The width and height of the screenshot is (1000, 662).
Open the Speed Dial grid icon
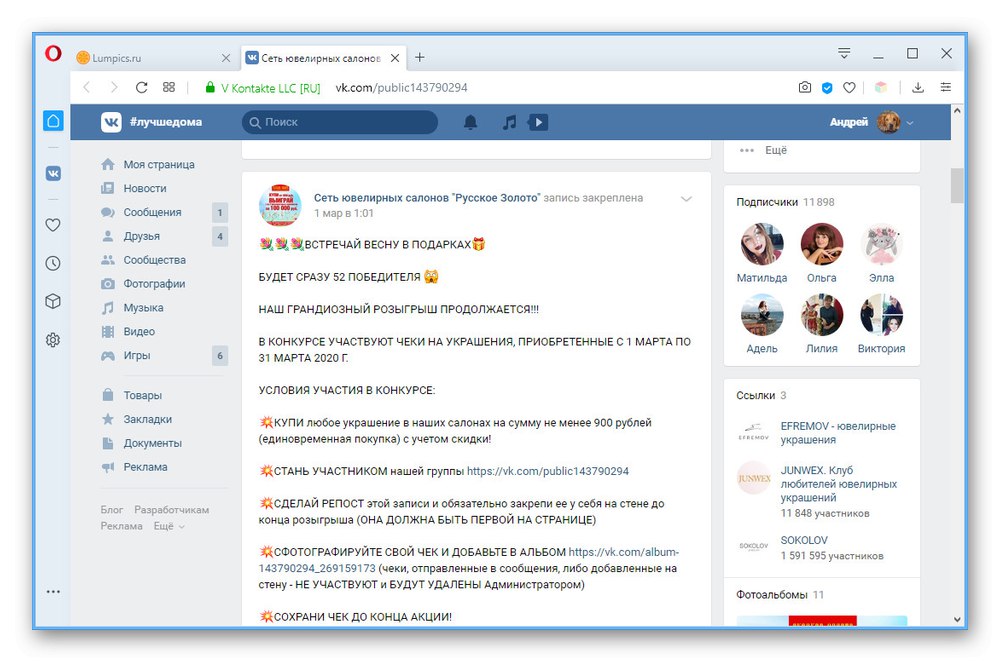click(x=169, y=87)
